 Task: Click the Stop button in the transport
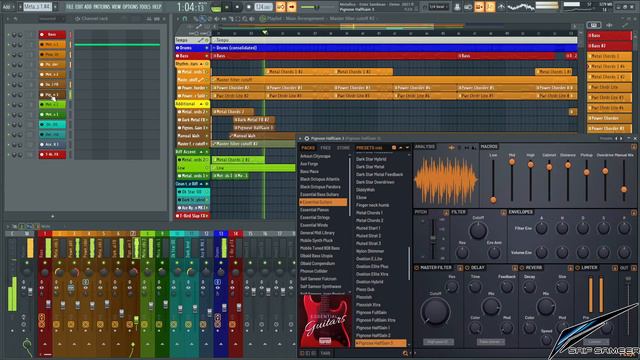point(237,7)
